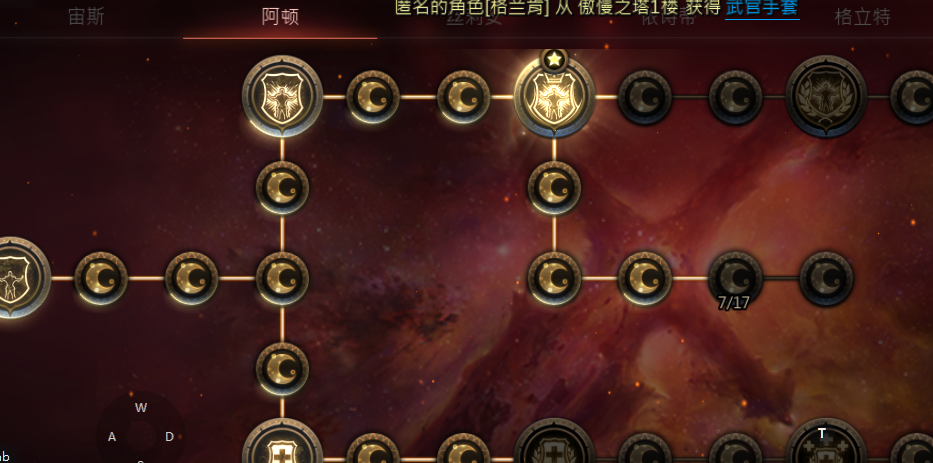Click moon node right of left-edge shield
This screenshot has width=933, height=463.
101,278
